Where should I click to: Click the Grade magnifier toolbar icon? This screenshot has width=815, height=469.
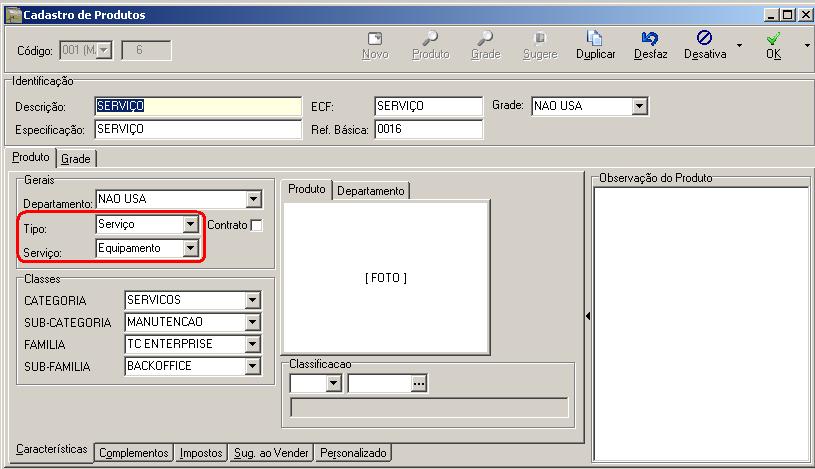(485, 38)
